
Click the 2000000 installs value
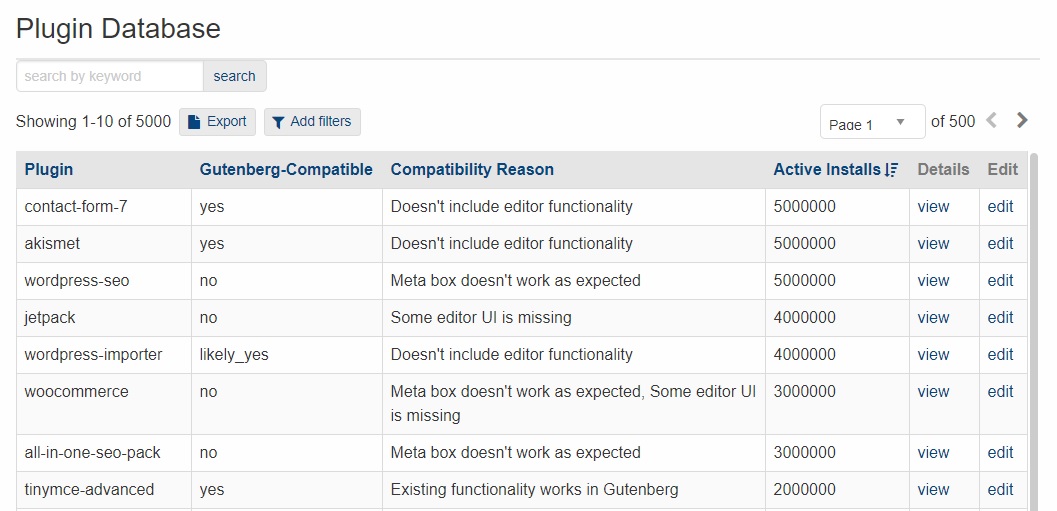pos(804,489)
